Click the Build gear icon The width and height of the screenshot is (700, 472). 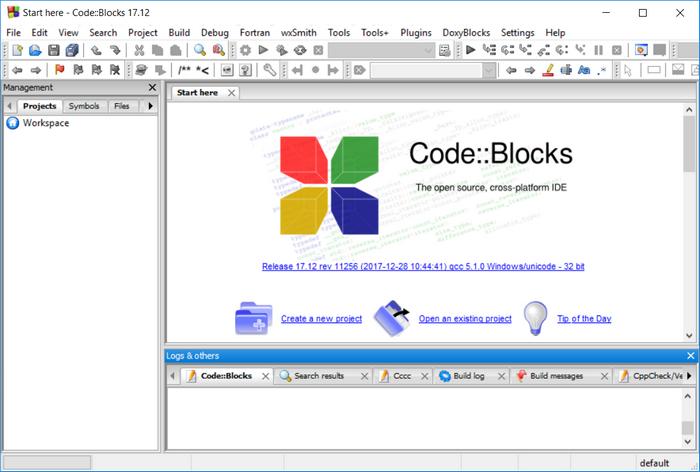coord(245,50)
